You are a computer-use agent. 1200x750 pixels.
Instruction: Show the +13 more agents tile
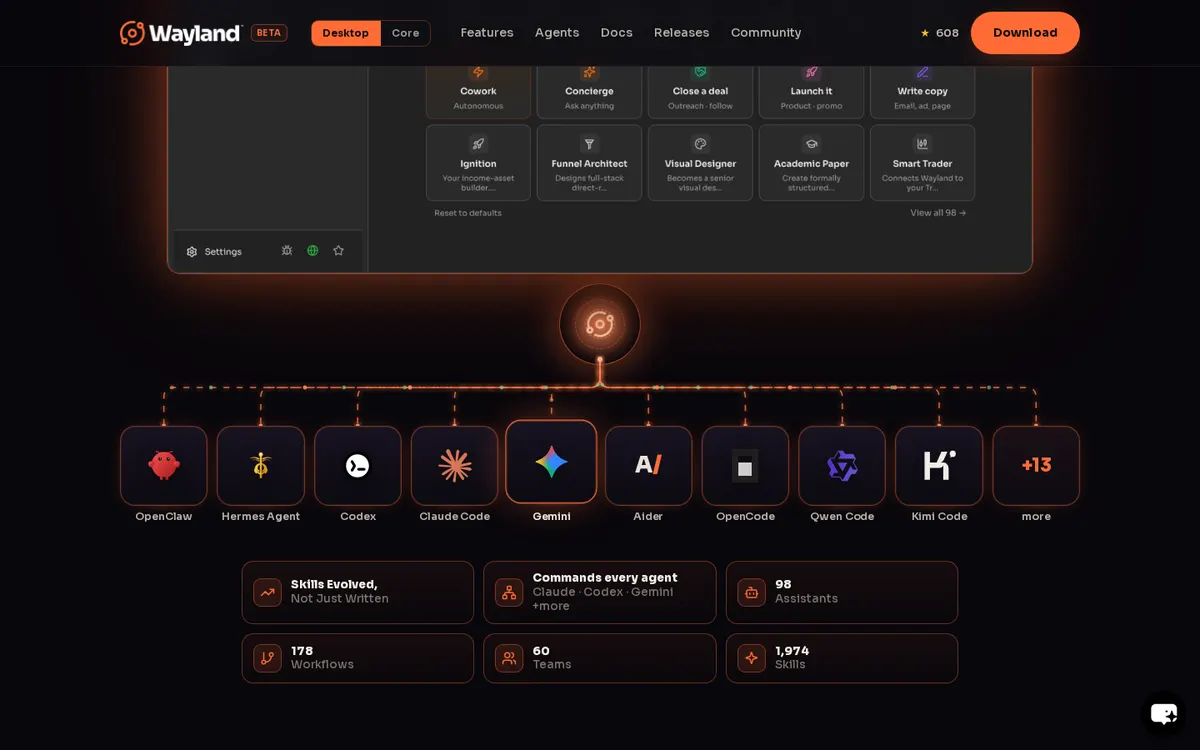click(1036, 466)
